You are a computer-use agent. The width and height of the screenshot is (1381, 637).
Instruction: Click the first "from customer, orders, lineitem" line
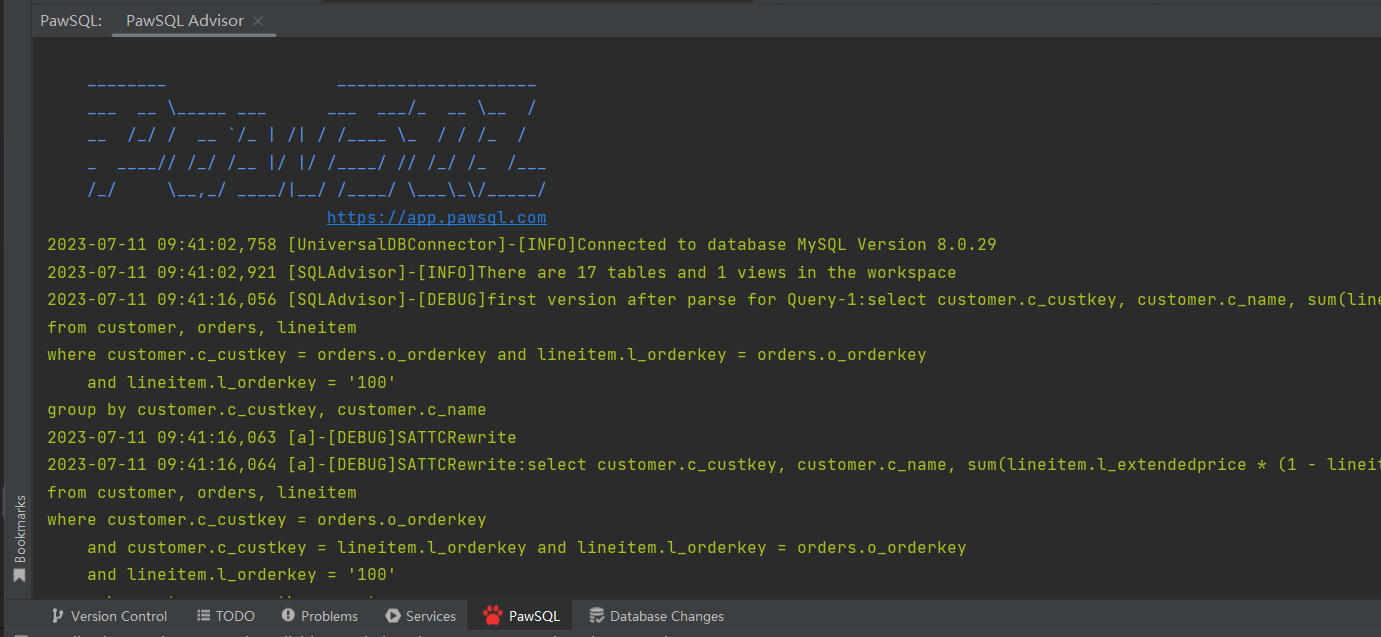[201, 328]
